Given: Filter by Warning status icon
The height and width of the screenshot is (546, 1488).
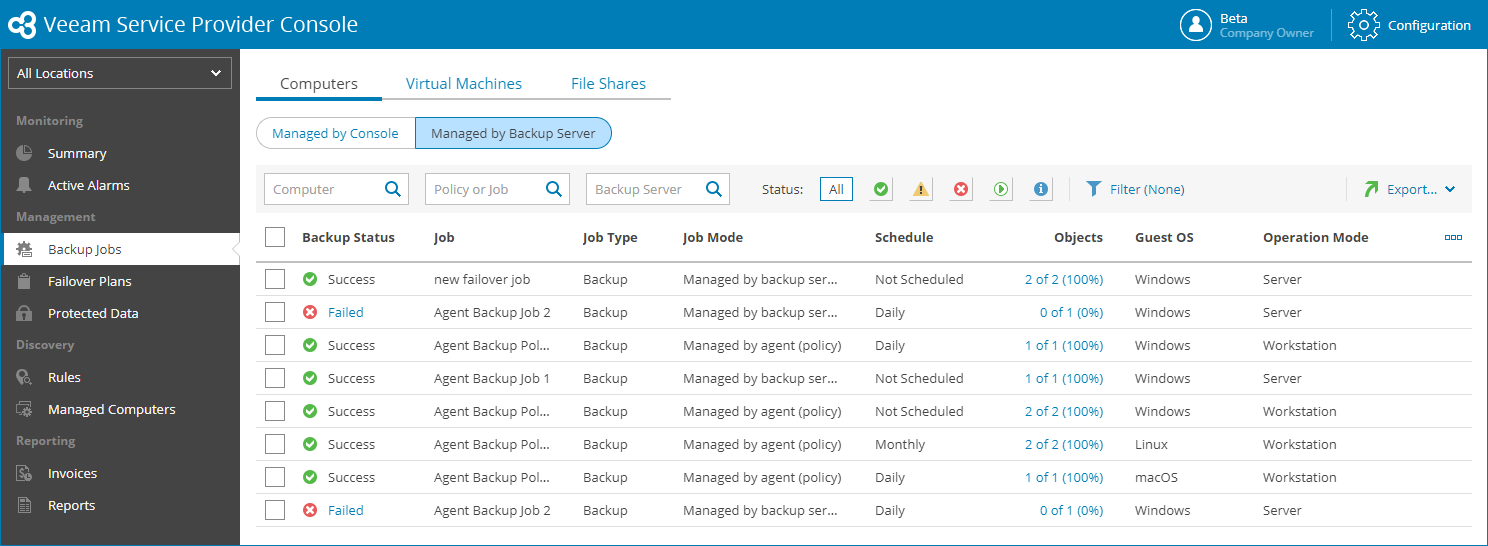Looking at the screenshot, I should point(921,189).
